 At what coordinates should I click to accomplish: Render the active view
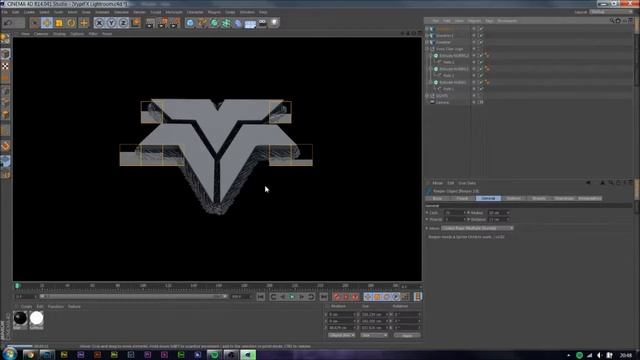[x=150, y=23]
